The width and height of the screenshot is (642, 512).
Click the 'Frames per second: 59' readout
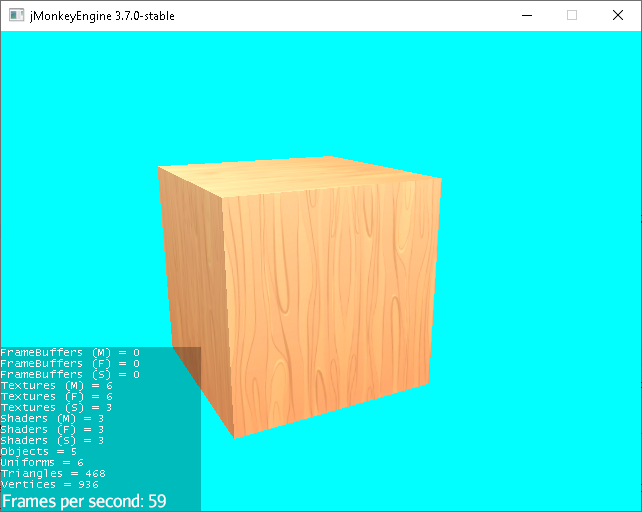click(84, 501)
